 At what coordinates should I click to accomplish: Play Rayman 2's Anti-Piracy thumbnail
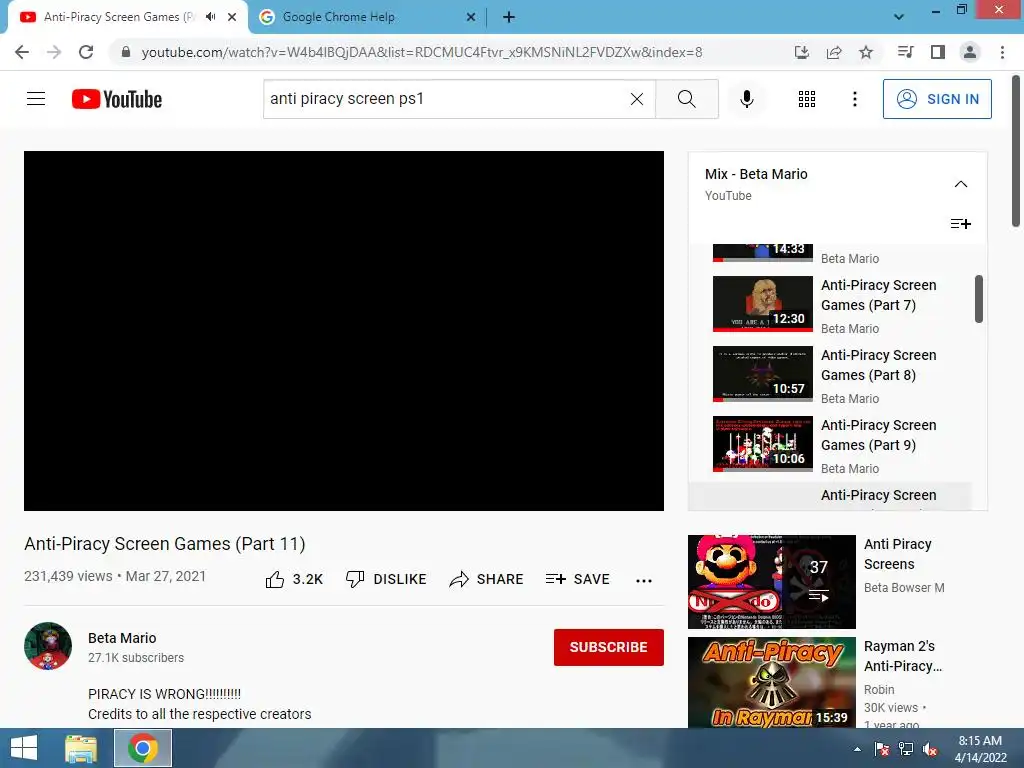[x=771, y=682]
